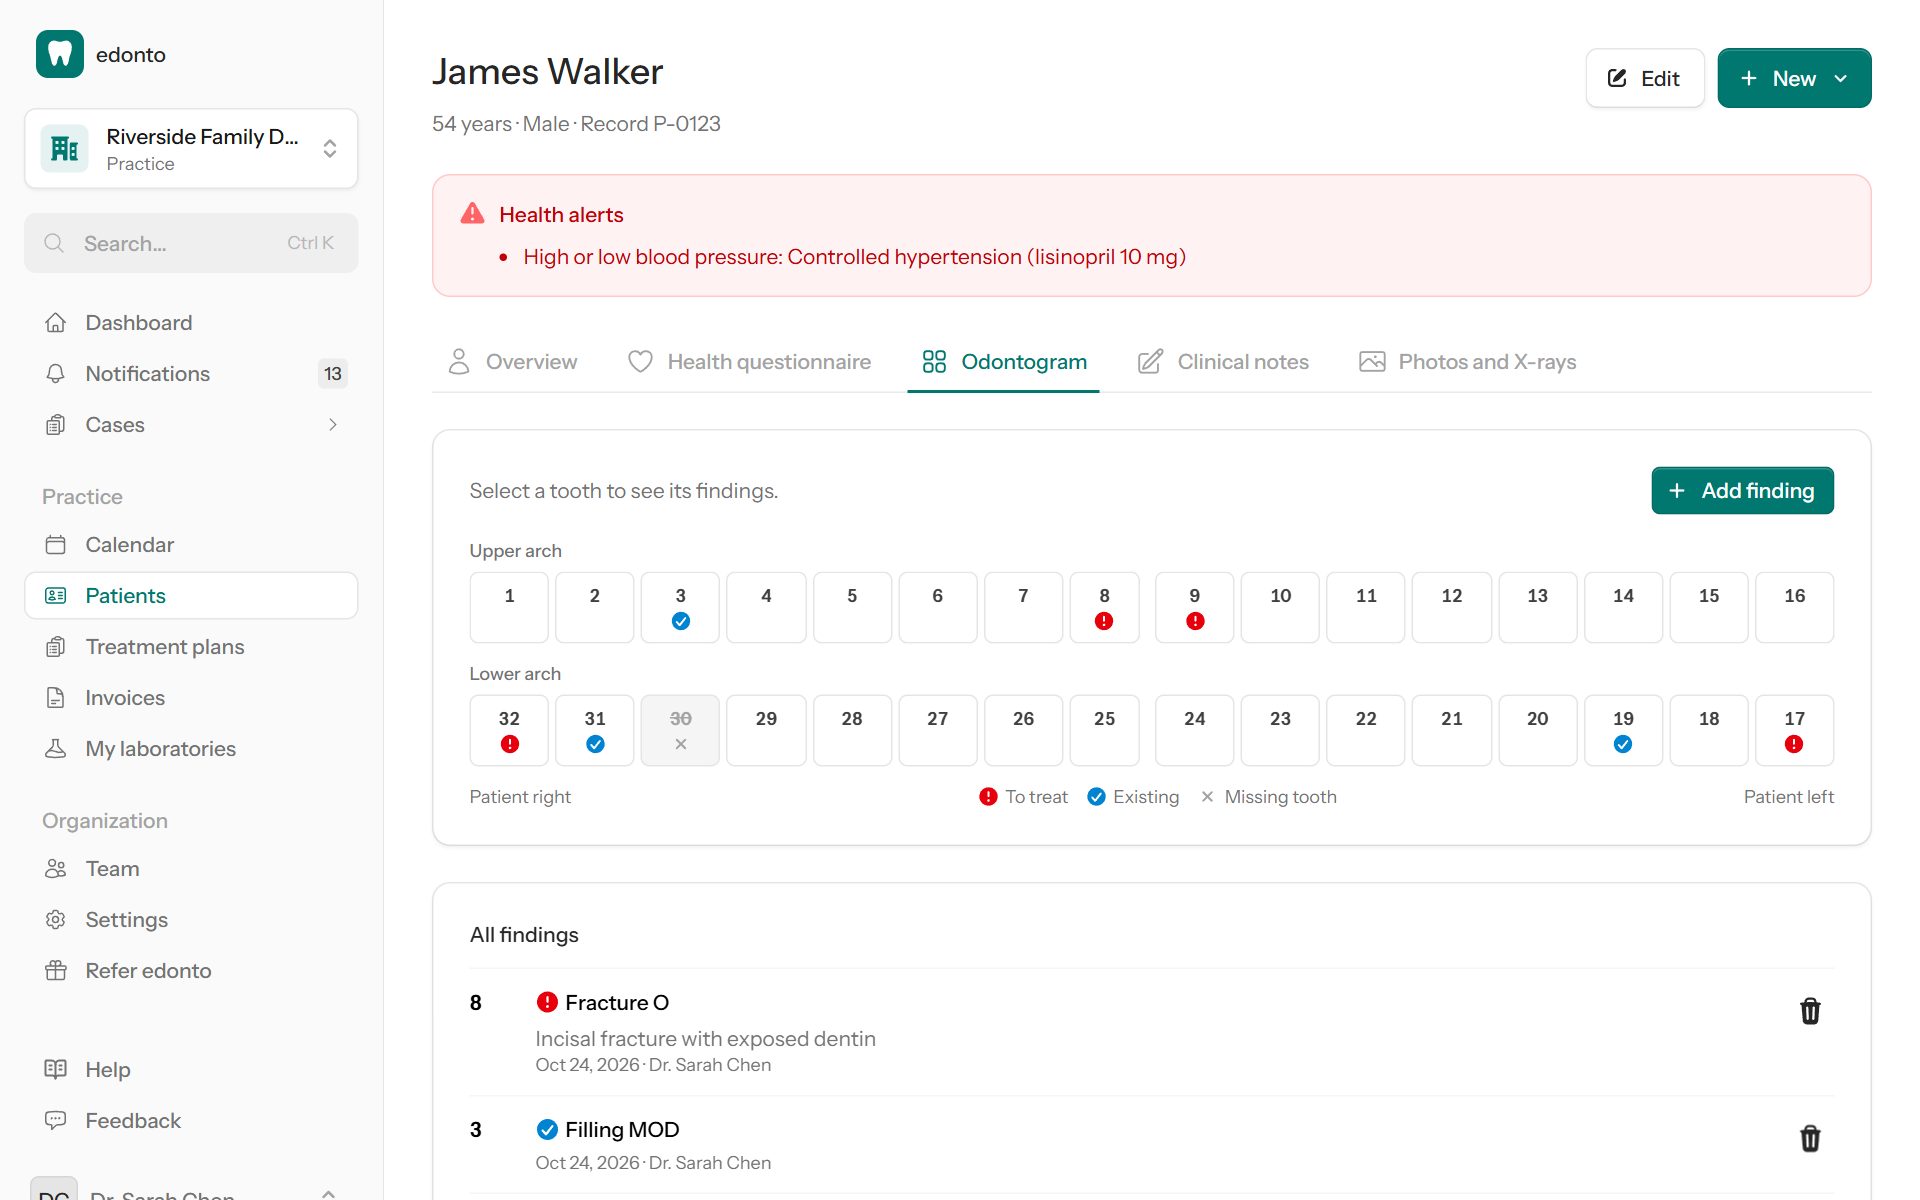Open the Riverside Family practice switcher
Viewport: 1920px width, 1200px height.
[191, 149]
